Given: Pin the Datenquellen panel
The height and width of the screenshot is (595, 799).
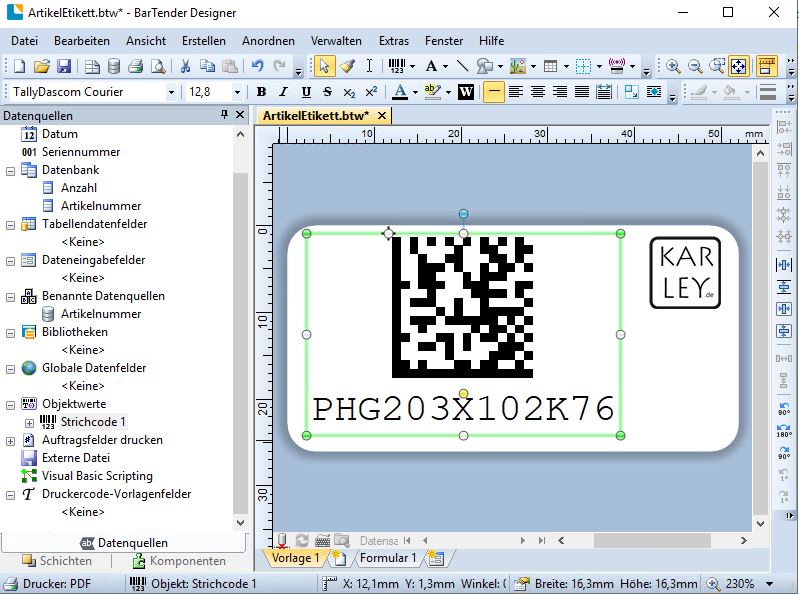Looking at the screenshot, I should tap(224, 115).
